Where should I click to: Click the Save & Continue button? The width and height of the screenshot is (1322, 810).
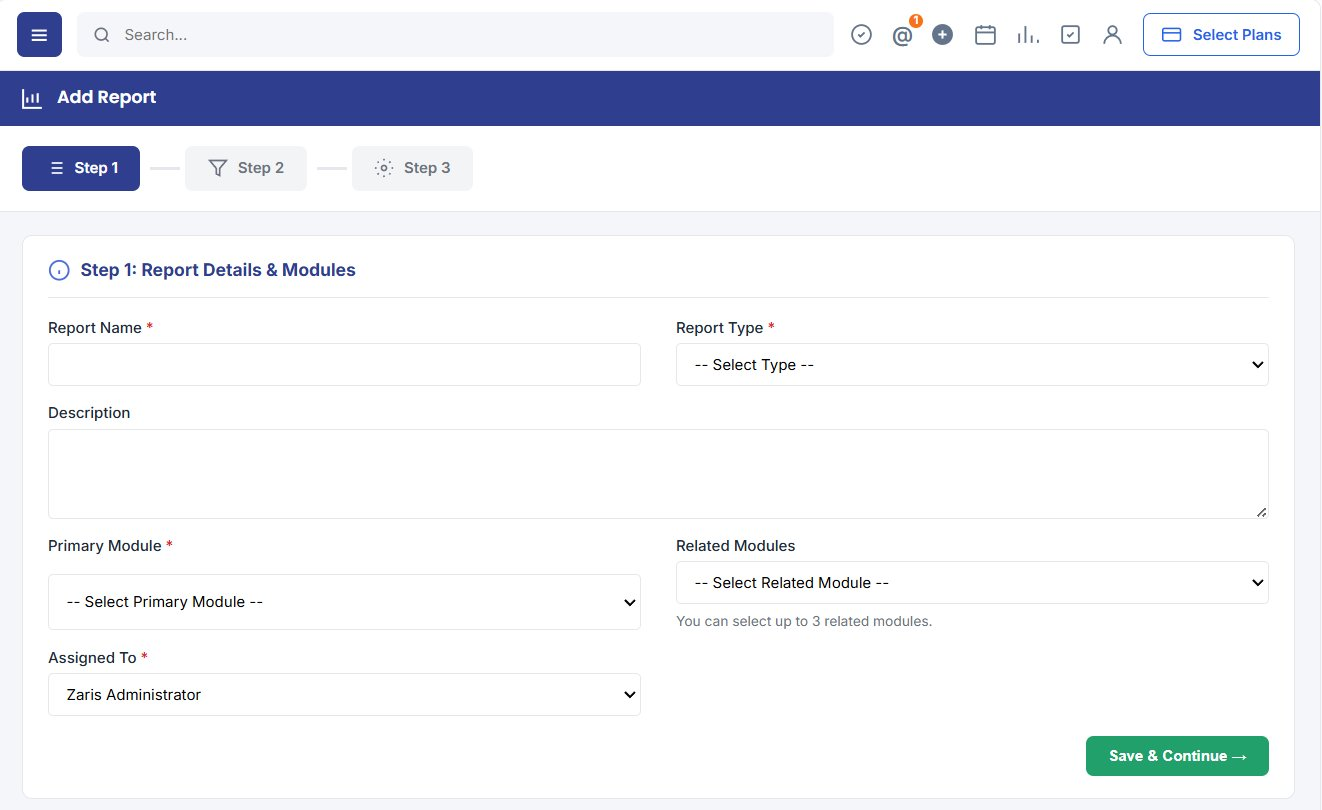[x=1177, y=756]
